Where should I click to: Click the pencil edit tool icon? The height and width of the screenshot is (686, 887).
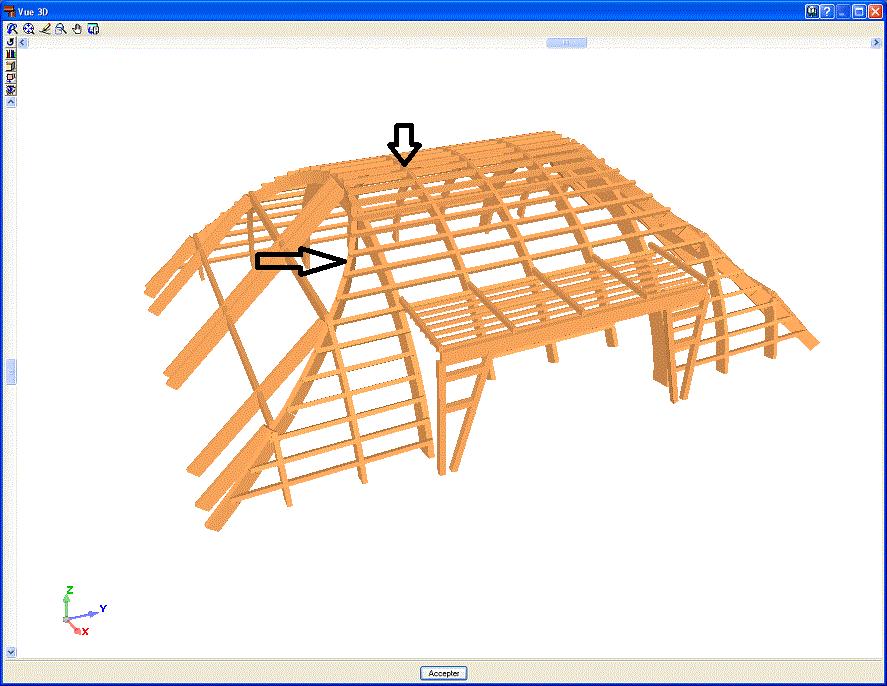coord(45,29)
